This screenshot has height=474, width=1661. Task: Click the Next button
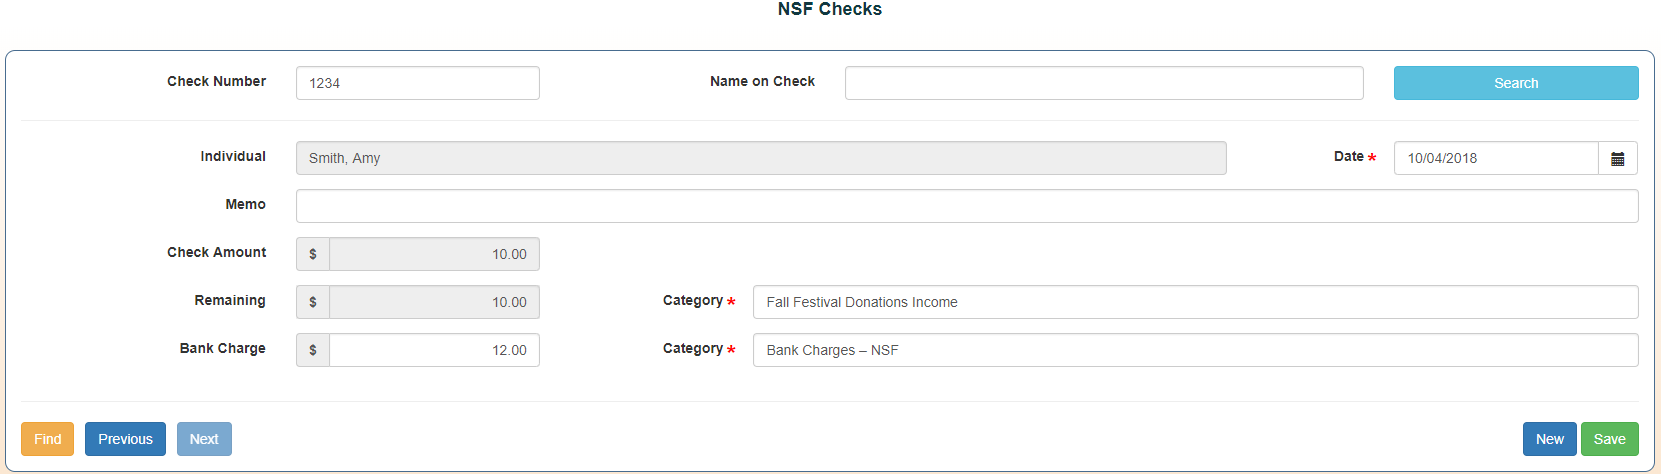coord(204,439)
